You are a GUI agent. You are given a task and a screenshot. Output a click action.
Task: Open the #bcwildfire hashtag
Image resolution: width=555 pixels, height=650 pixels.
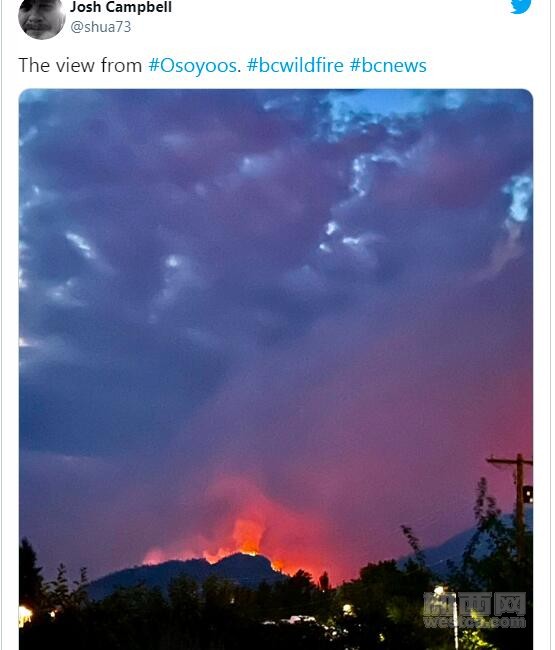pos(295,65)
